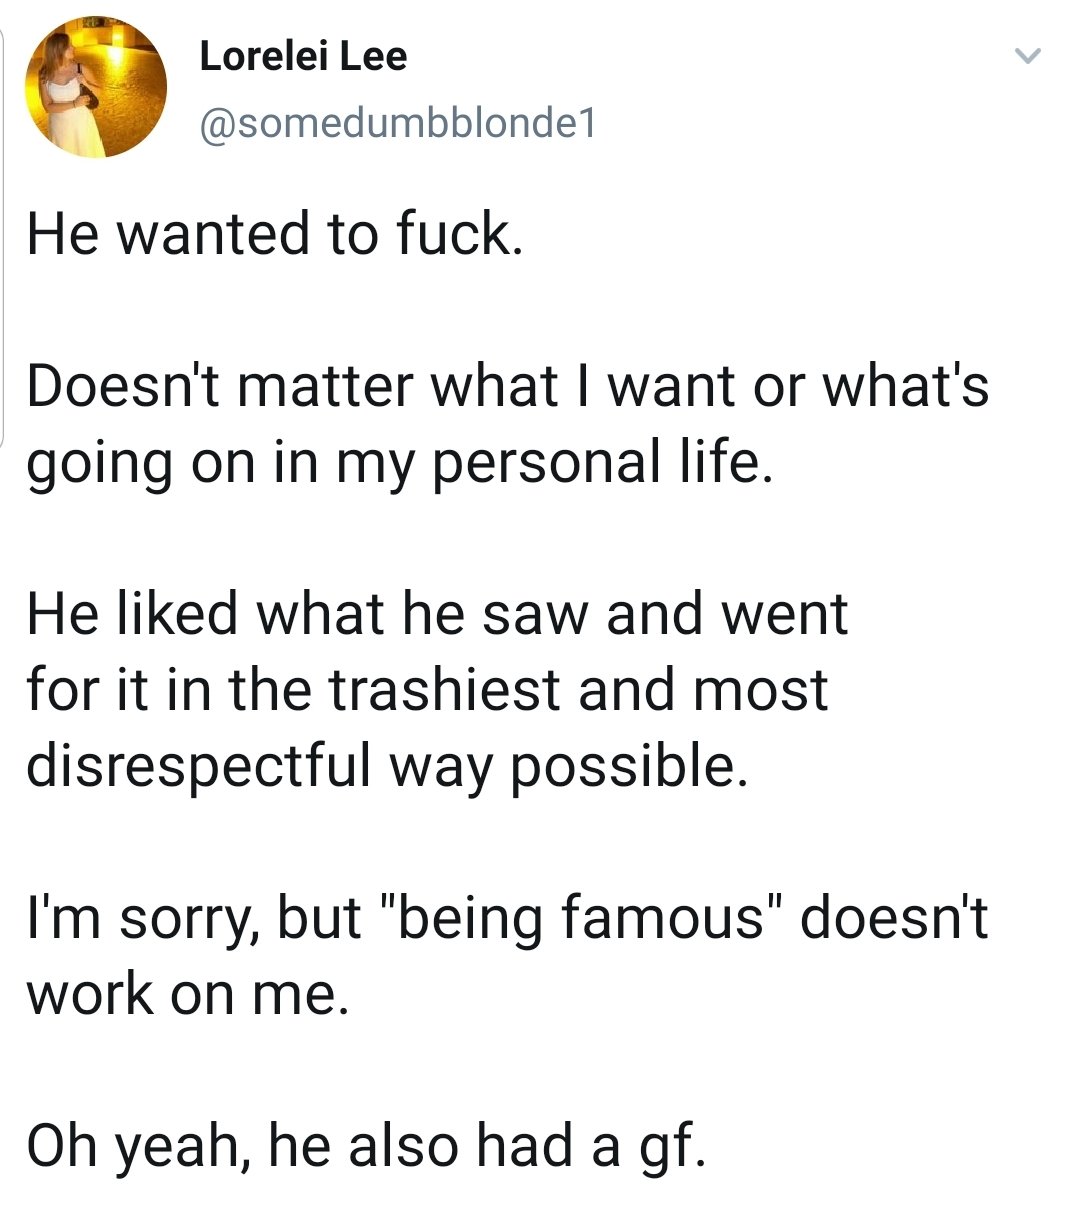This screenshot has height=1218, width=1072.
Task: Click the words "I'm sorry, but"
Action: click(x=194, y=920)
